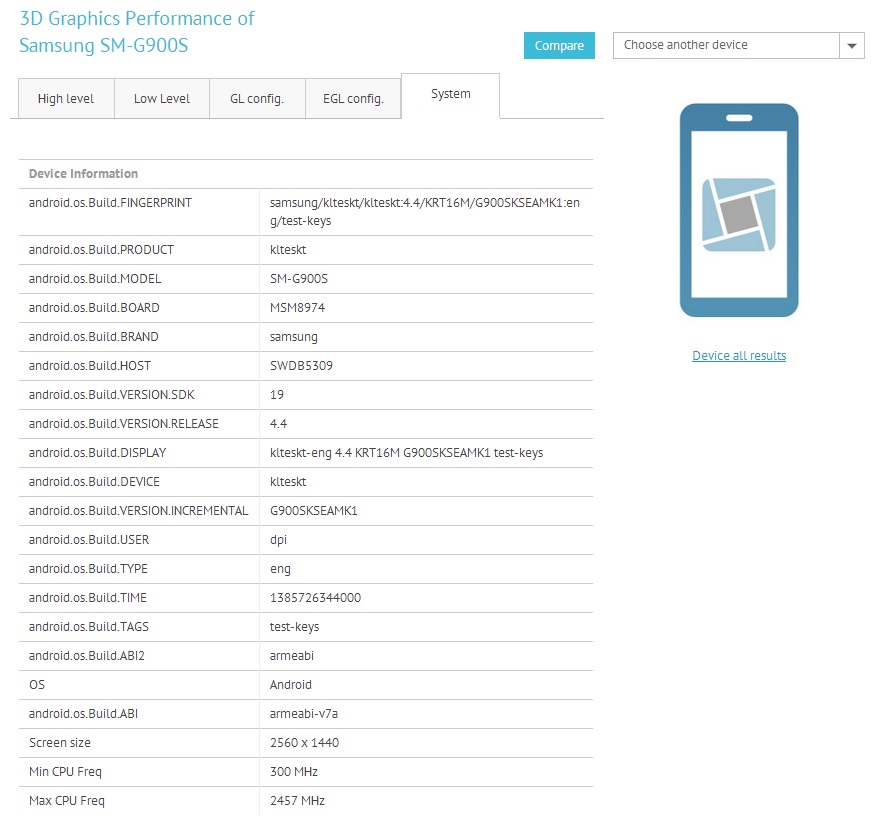The image size is (884, 822).
Task: Select the 2457 MHz value
Action: click(297, 802)
